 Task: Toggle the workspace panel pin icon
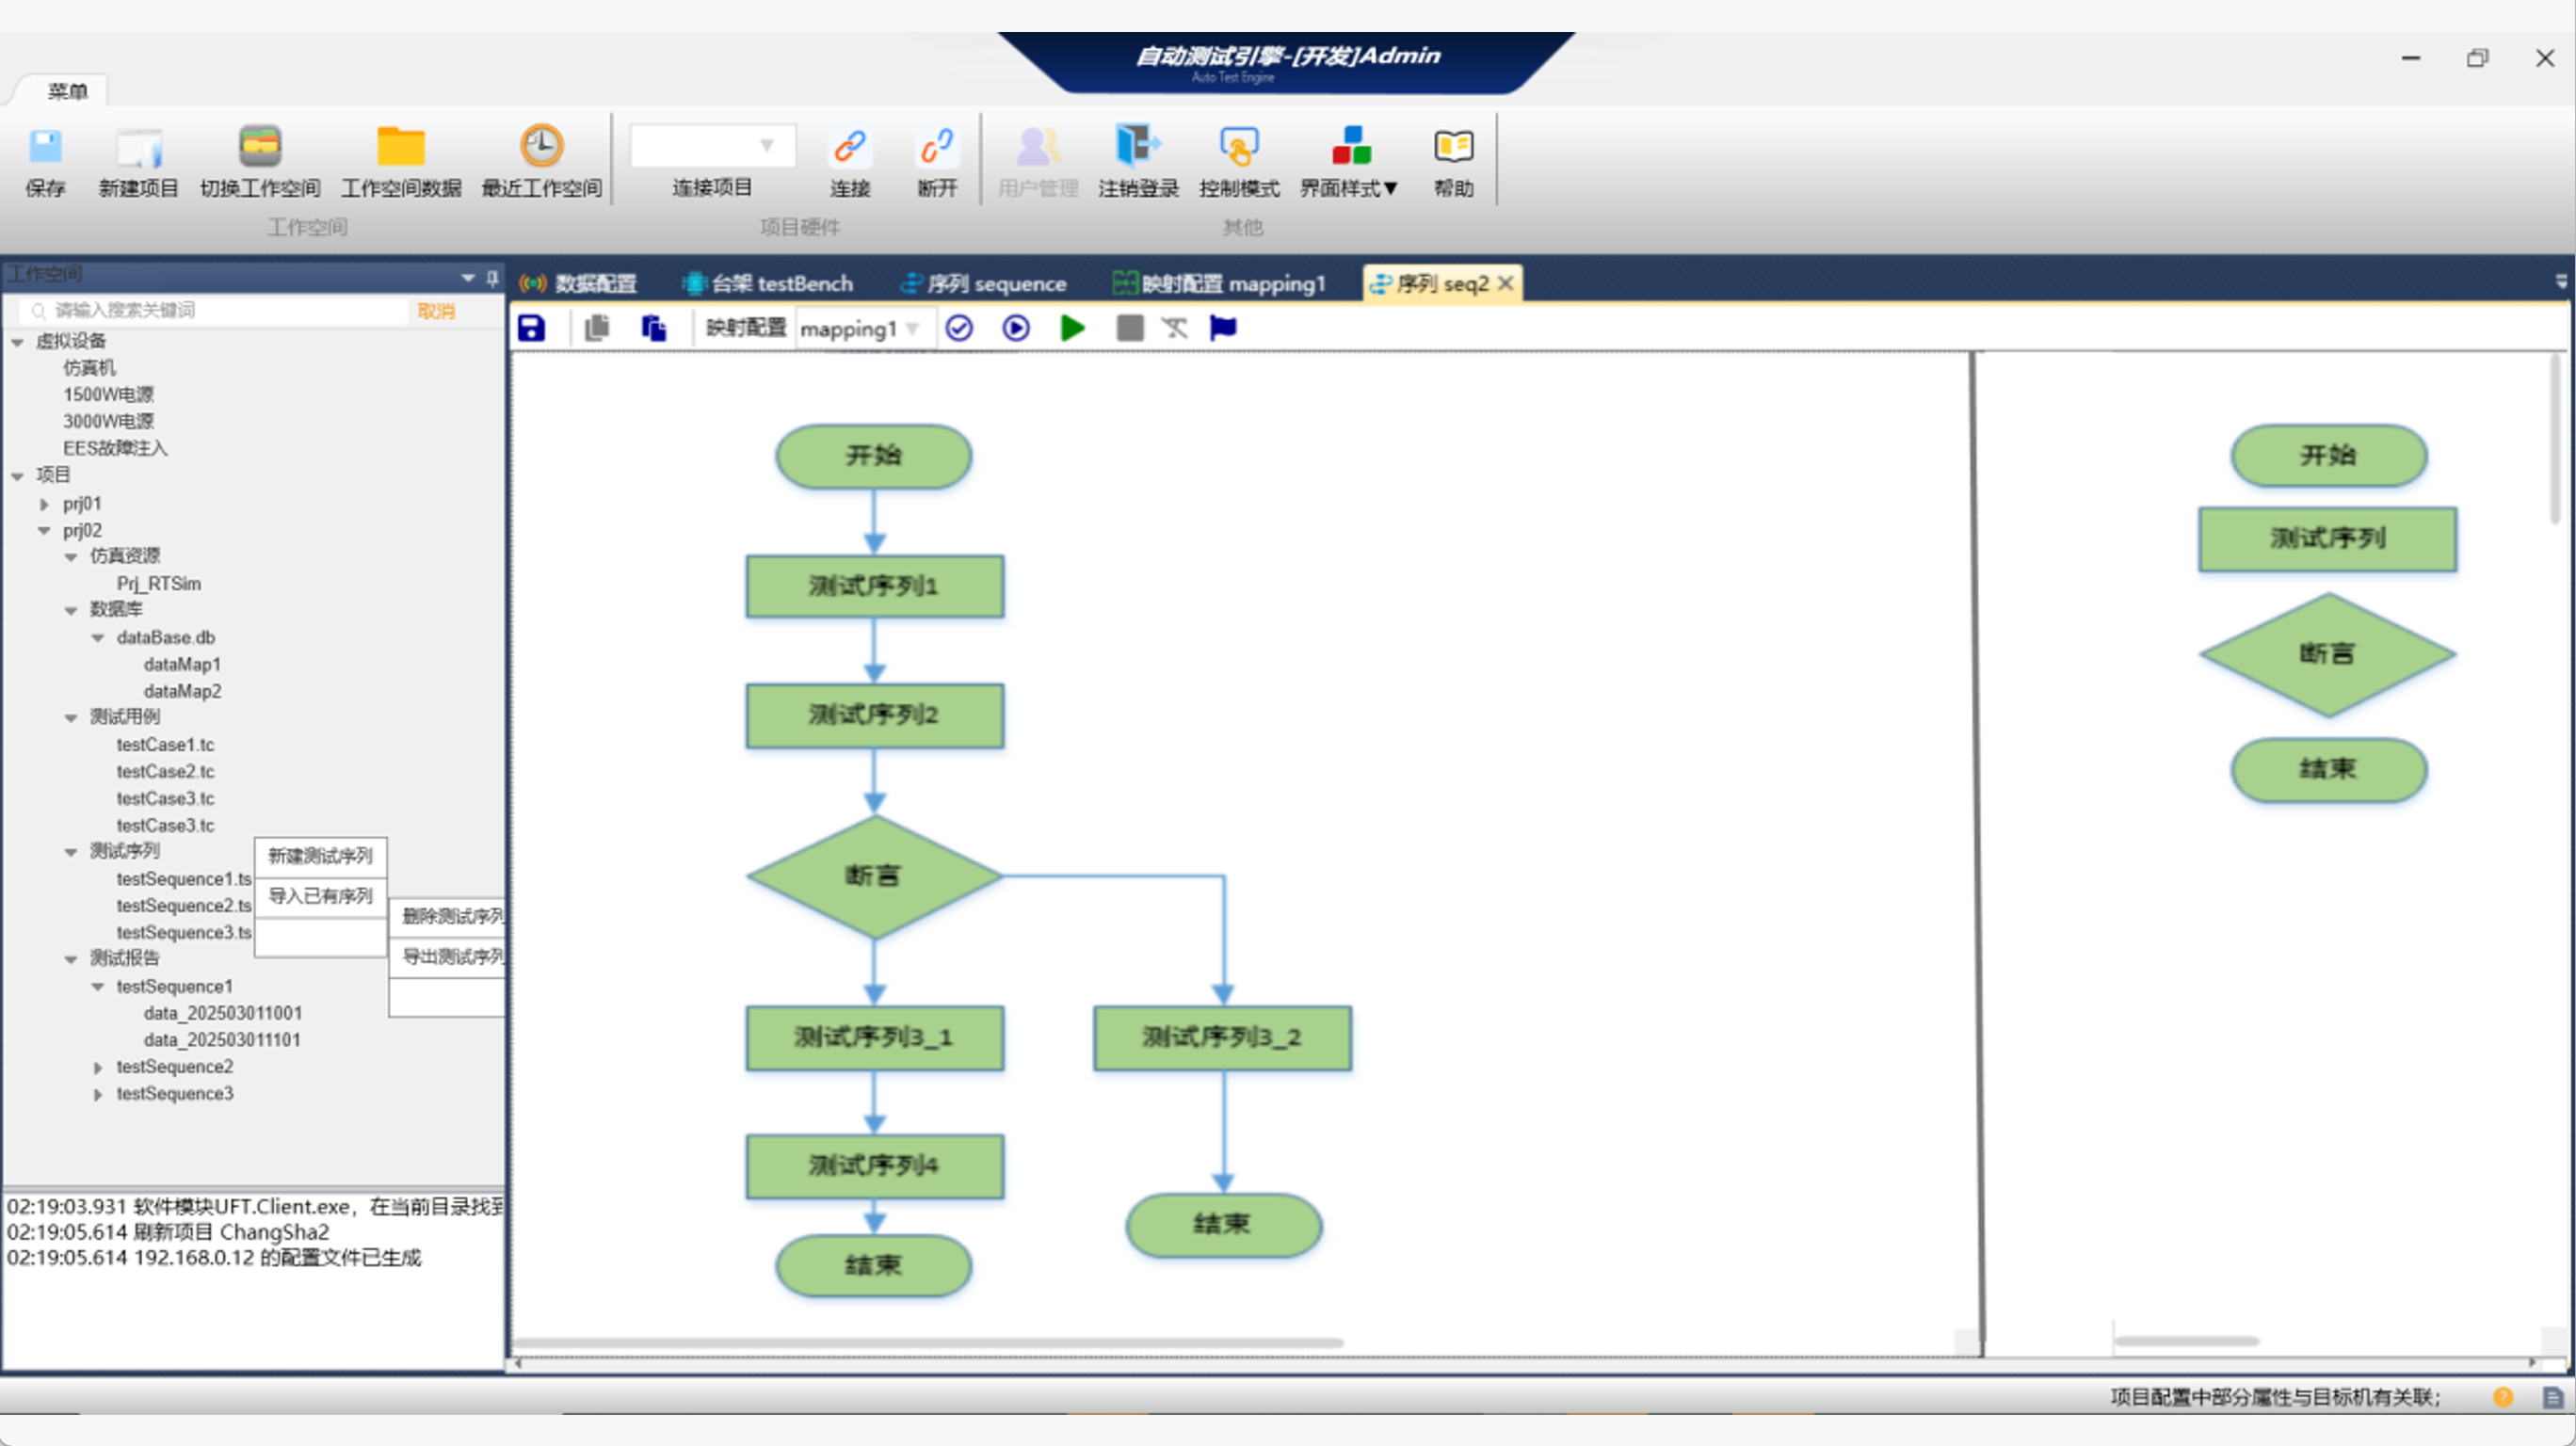(x=492, y=277)
